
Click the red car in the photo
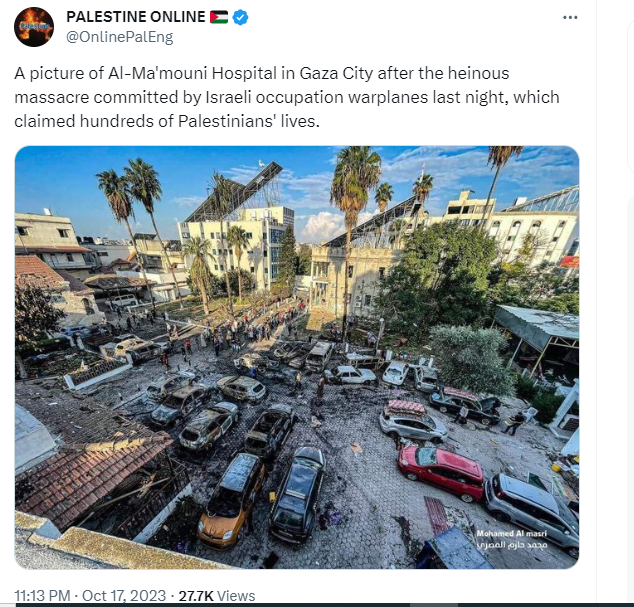click(441, 472)
